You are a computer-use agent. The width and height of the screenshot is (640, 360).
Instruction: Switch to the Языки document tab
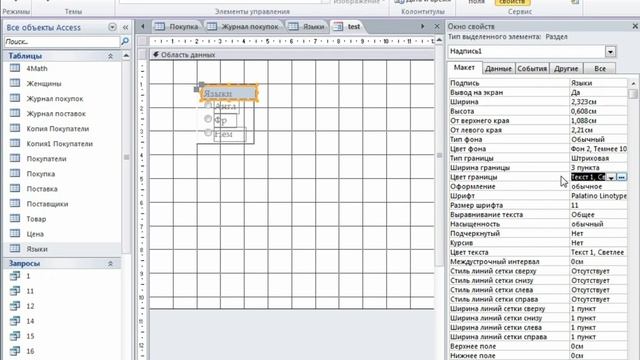tap(307, 27)
